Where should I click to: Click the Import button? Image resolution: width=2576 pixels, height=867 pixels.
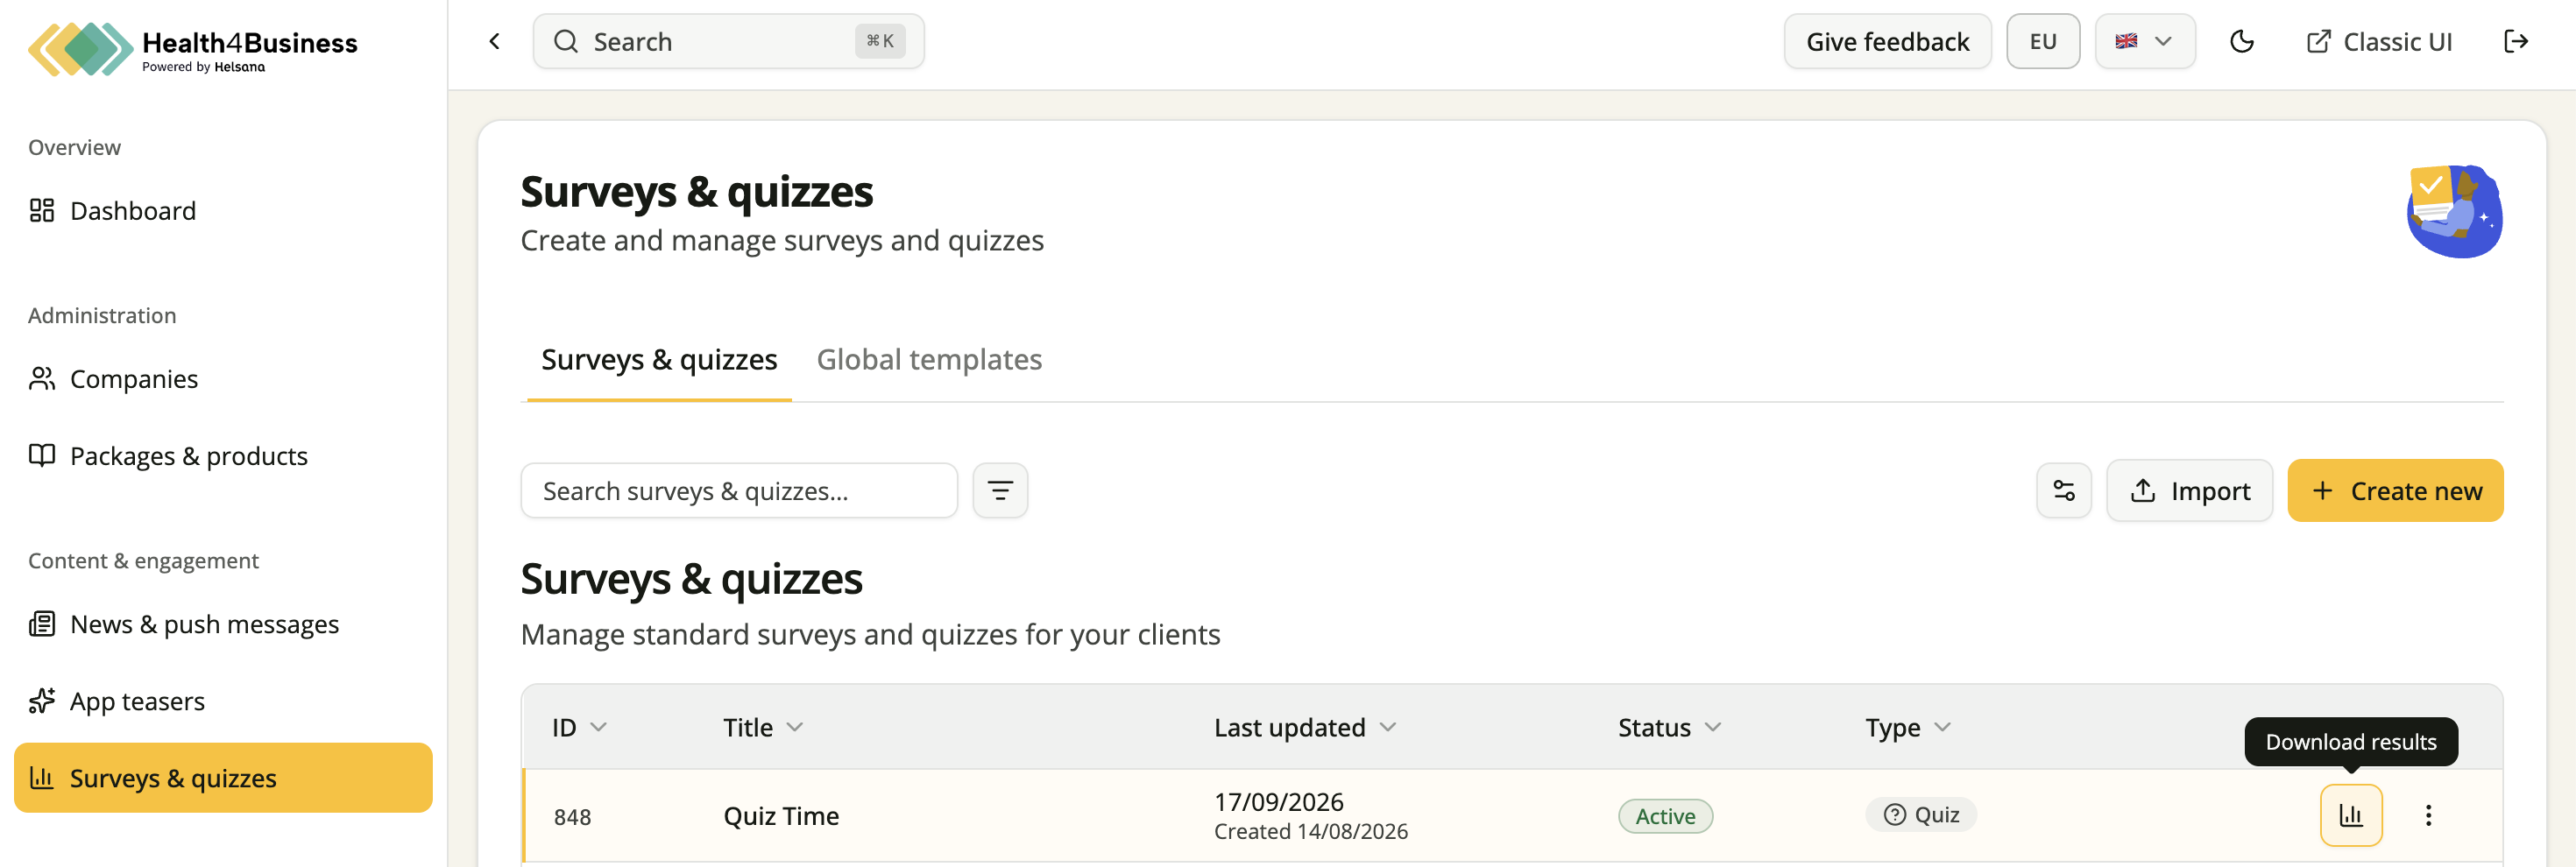(2189, 490)
